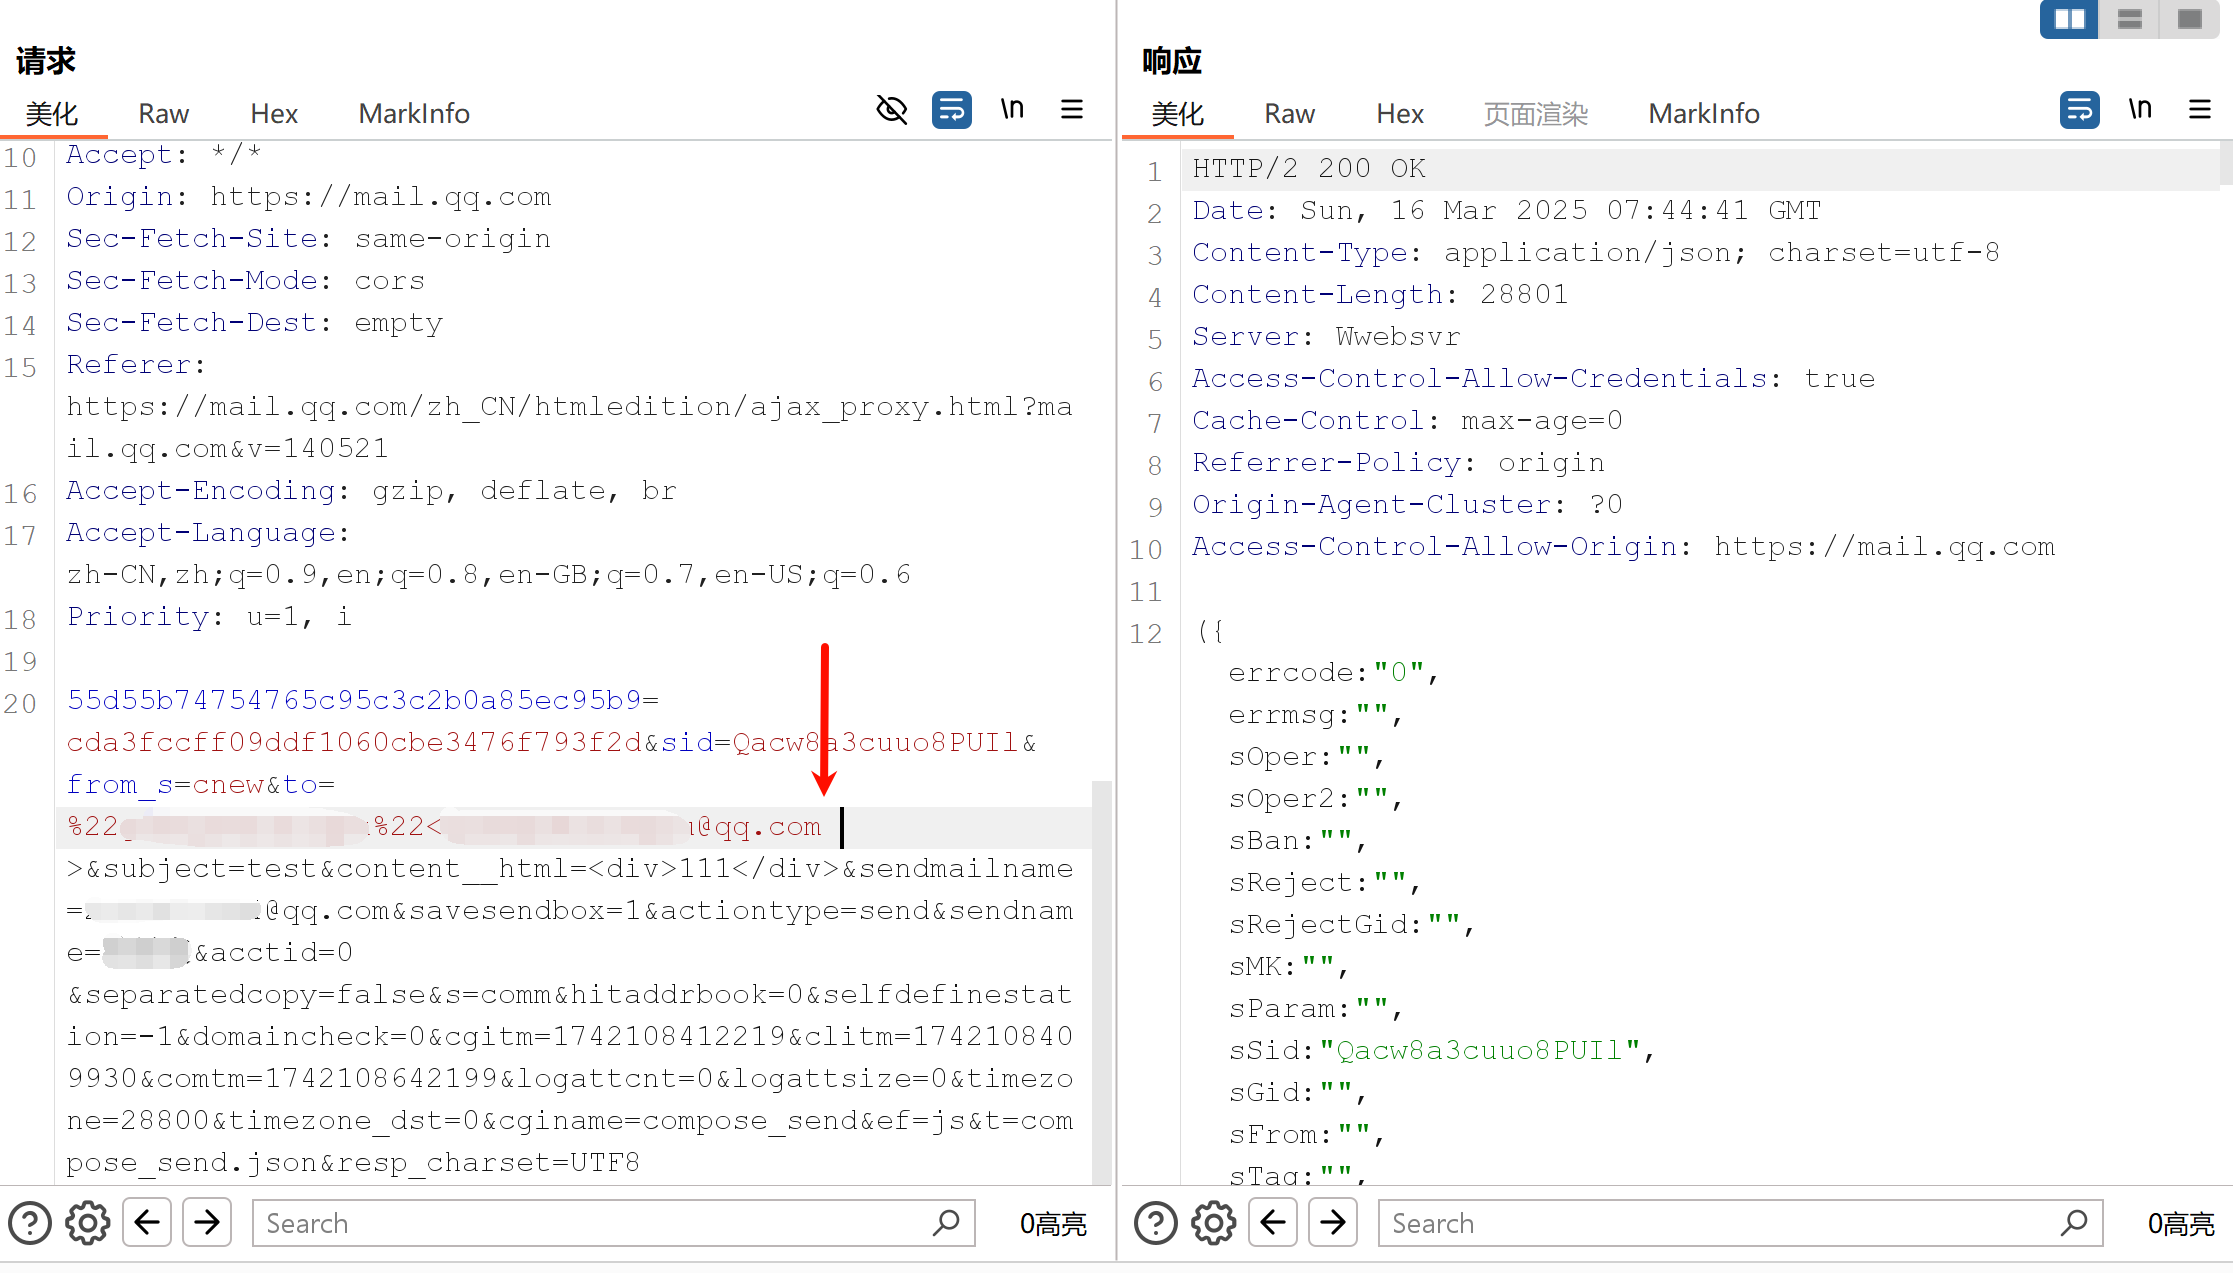Viewport: 2233px width, 1273px height.
Task: Click request 0高亮 highlight counter
Action: coord(1053,1224)
